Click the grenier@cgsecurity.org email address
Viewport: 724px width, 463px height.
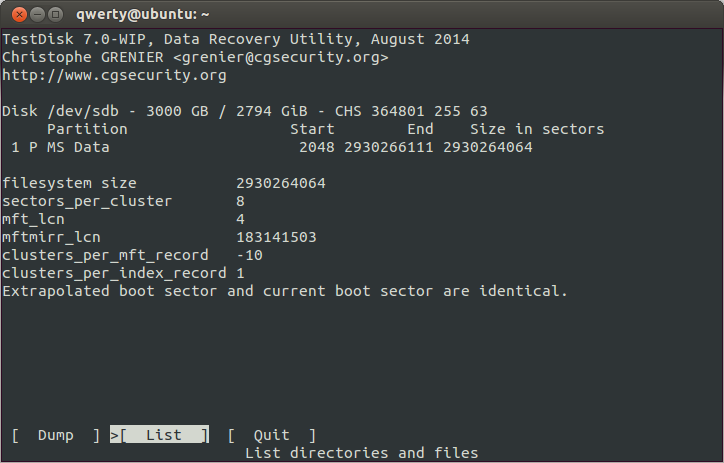281,57
